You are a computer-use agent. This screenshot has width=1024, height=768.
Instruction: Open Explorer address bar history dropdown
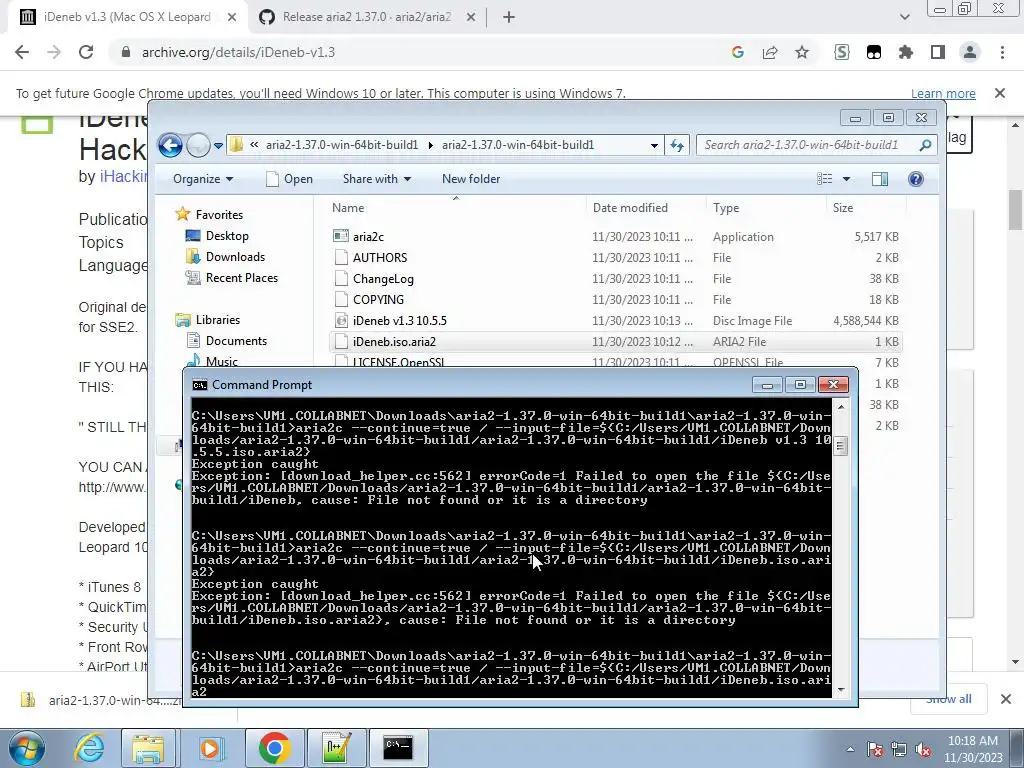tap(654, 146)
